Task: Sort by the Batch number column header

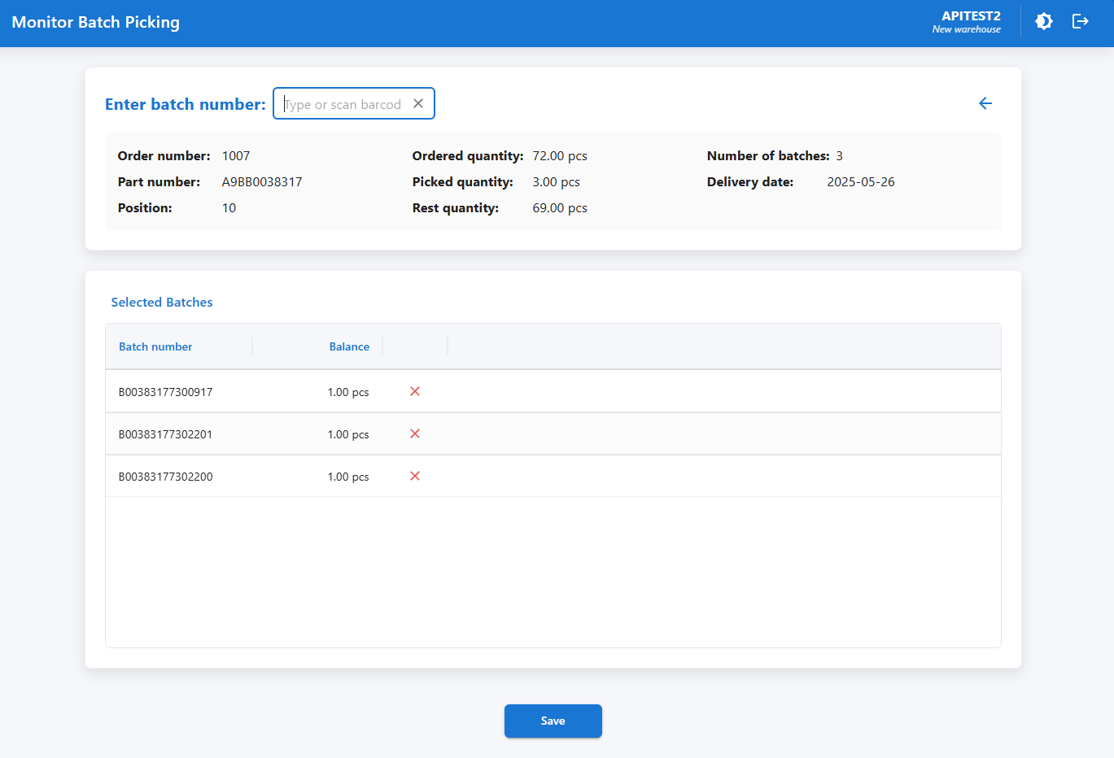Action: [156, 347]
